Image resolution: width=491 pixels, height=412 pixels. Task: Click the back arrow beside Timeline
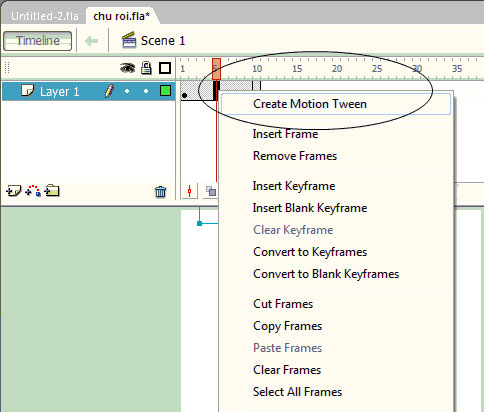(x=92, y=41)
